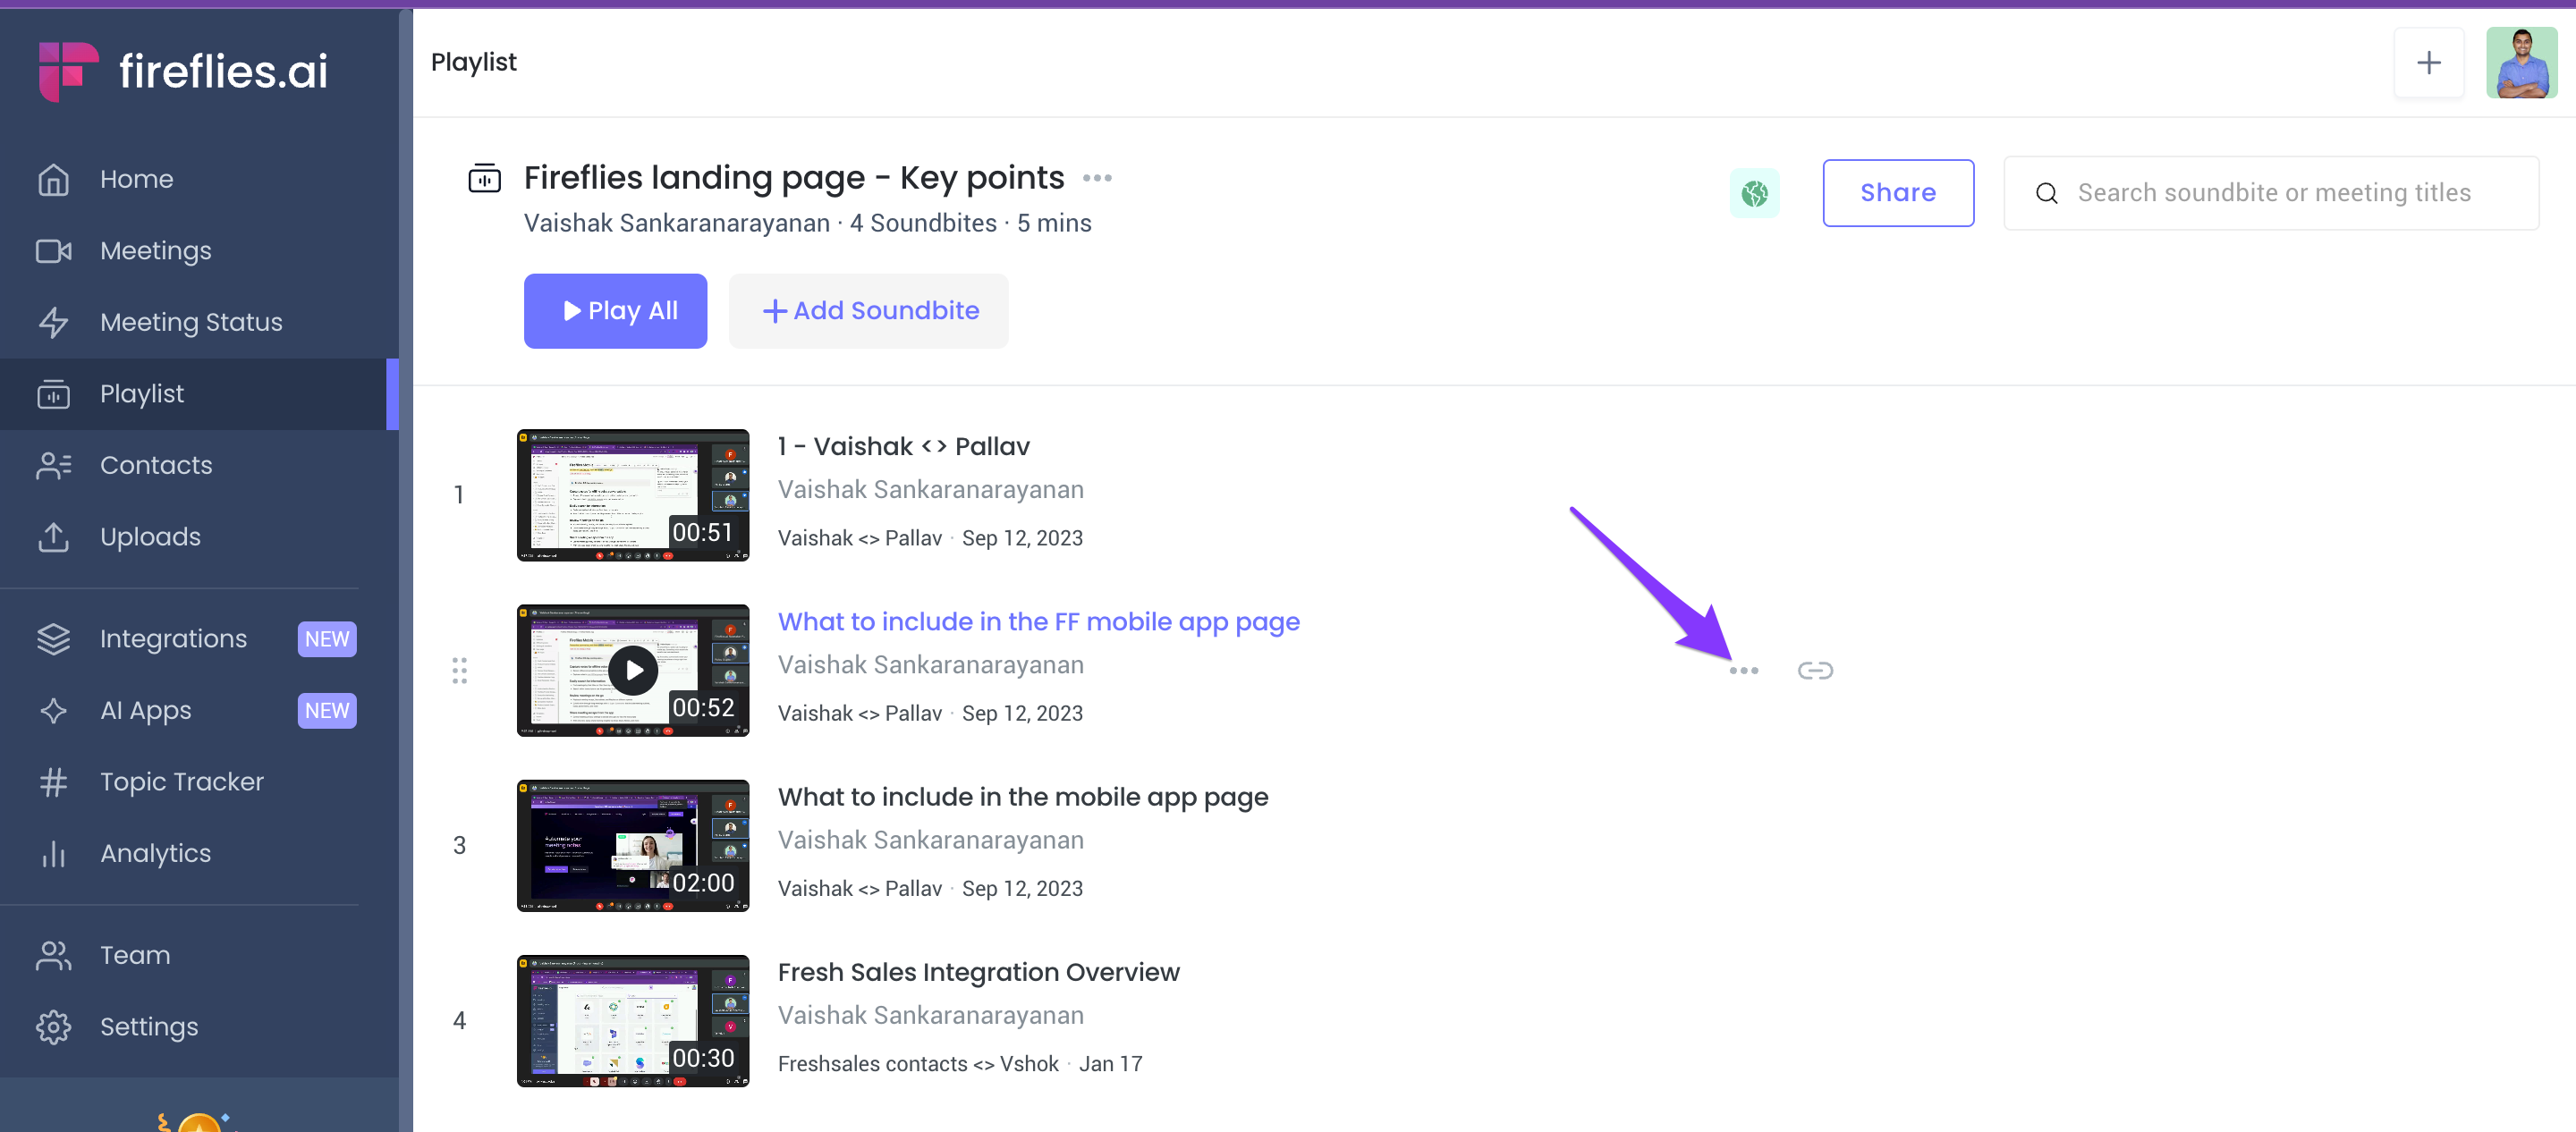Click the Integrations layers icon
The height and width of the screenshot is (1132, 2576).
coord(54,639)
